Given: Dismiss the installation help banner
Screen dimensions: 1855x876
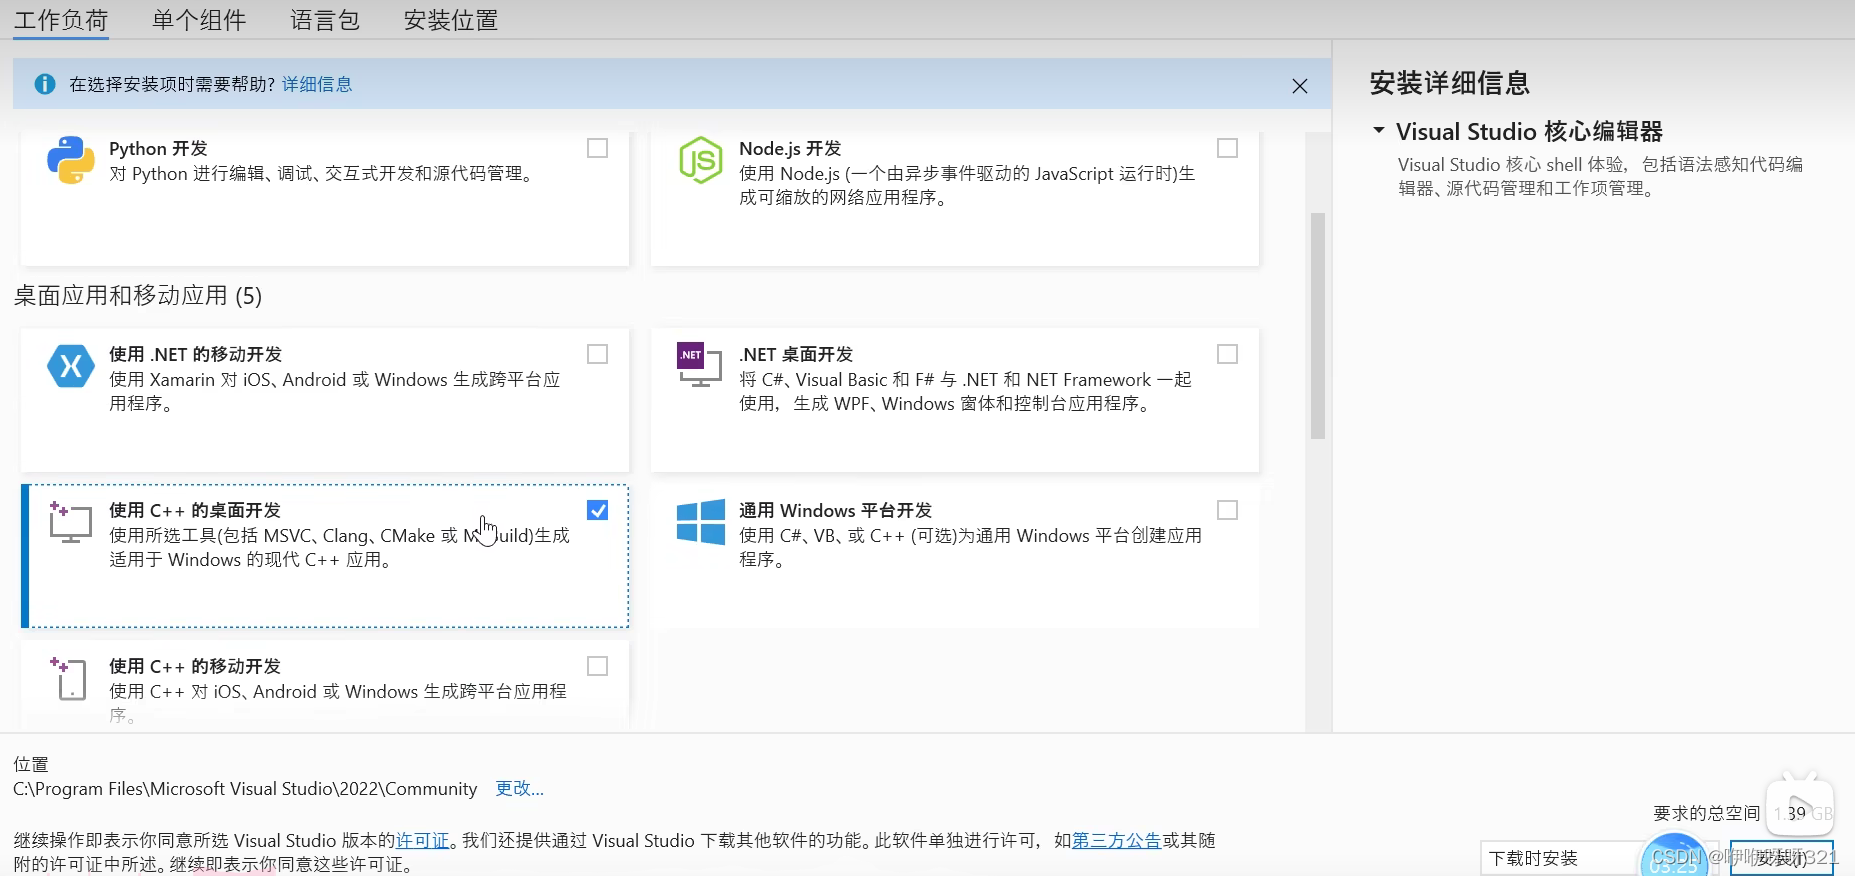Looking at the screenshot, I should [x=1300, y=86].
